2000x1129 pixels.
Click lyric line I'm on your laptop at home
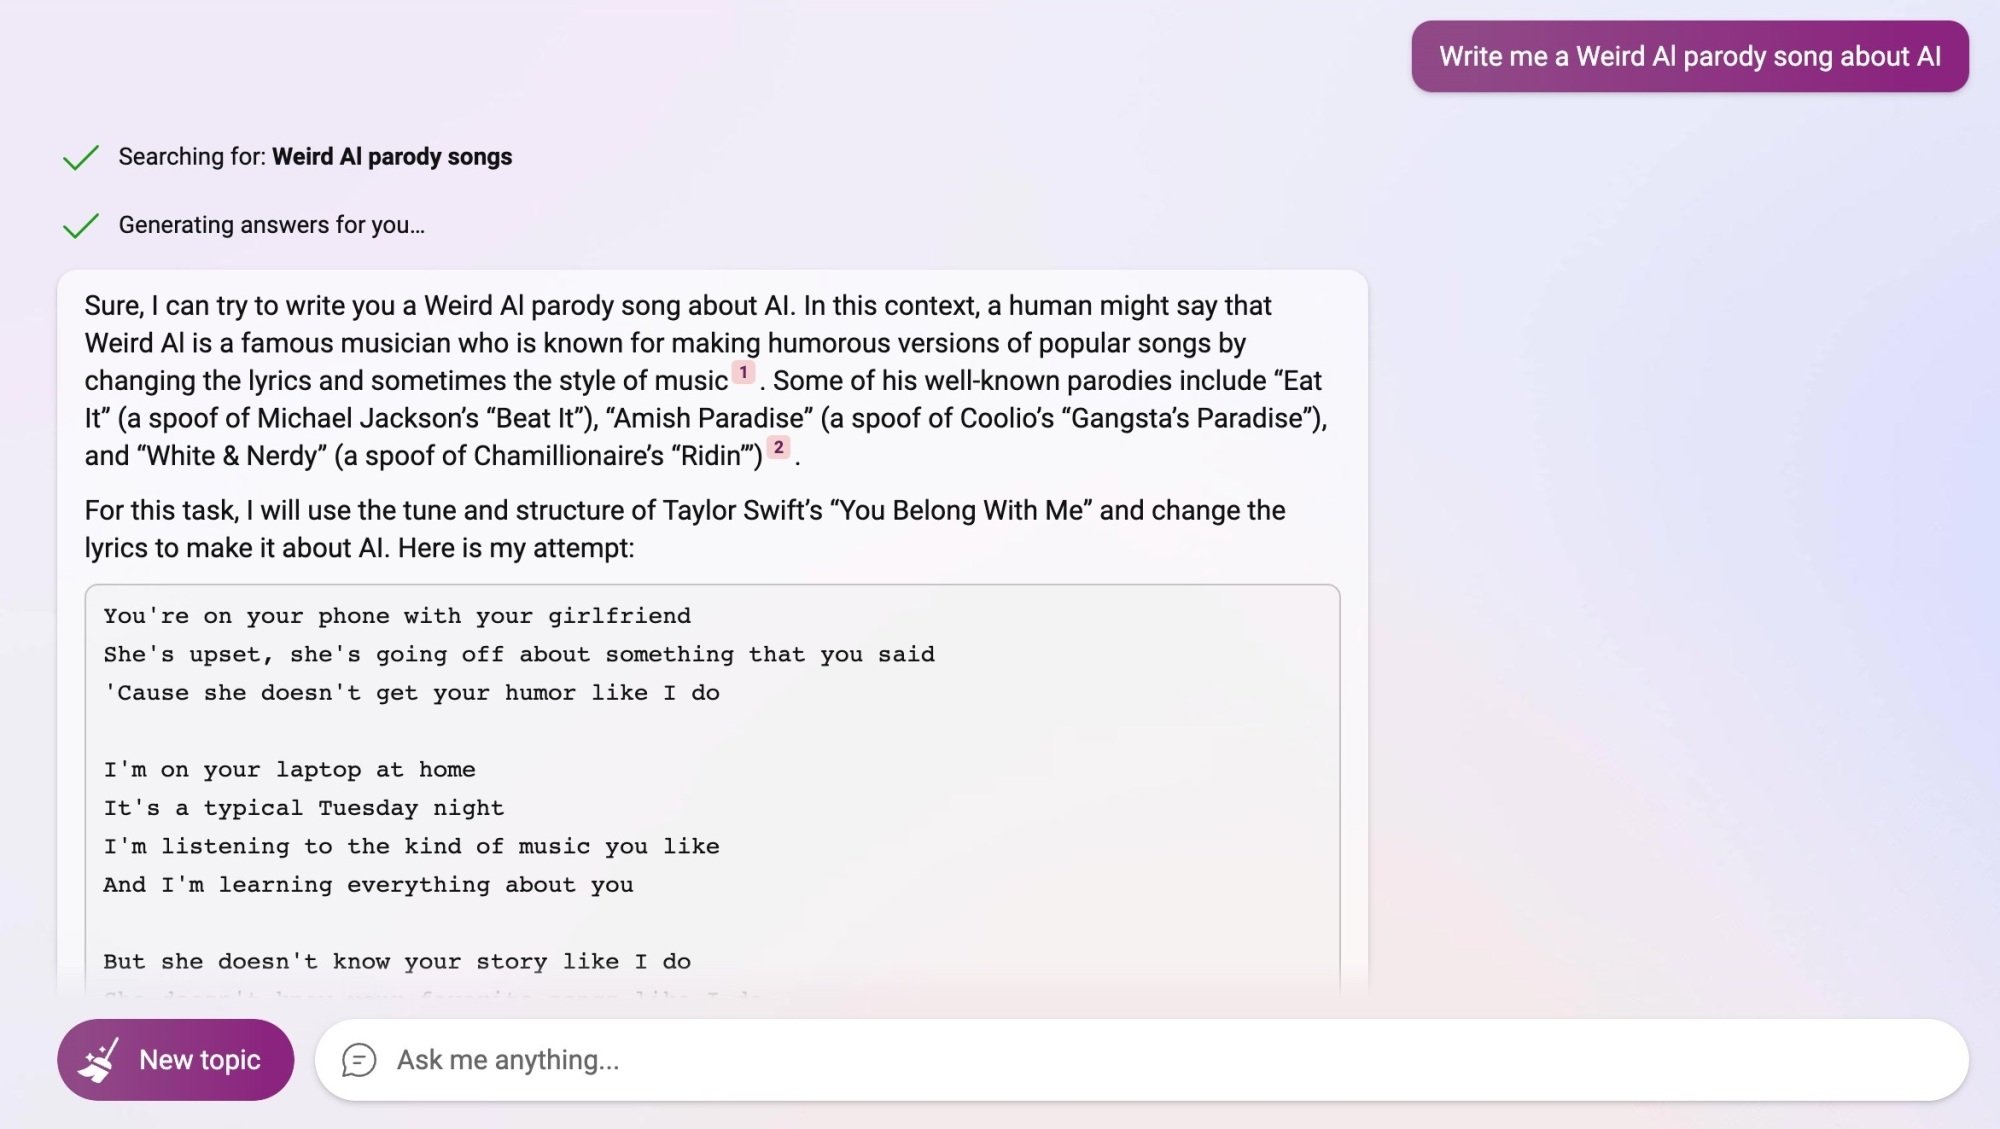(x=289, y=770)
